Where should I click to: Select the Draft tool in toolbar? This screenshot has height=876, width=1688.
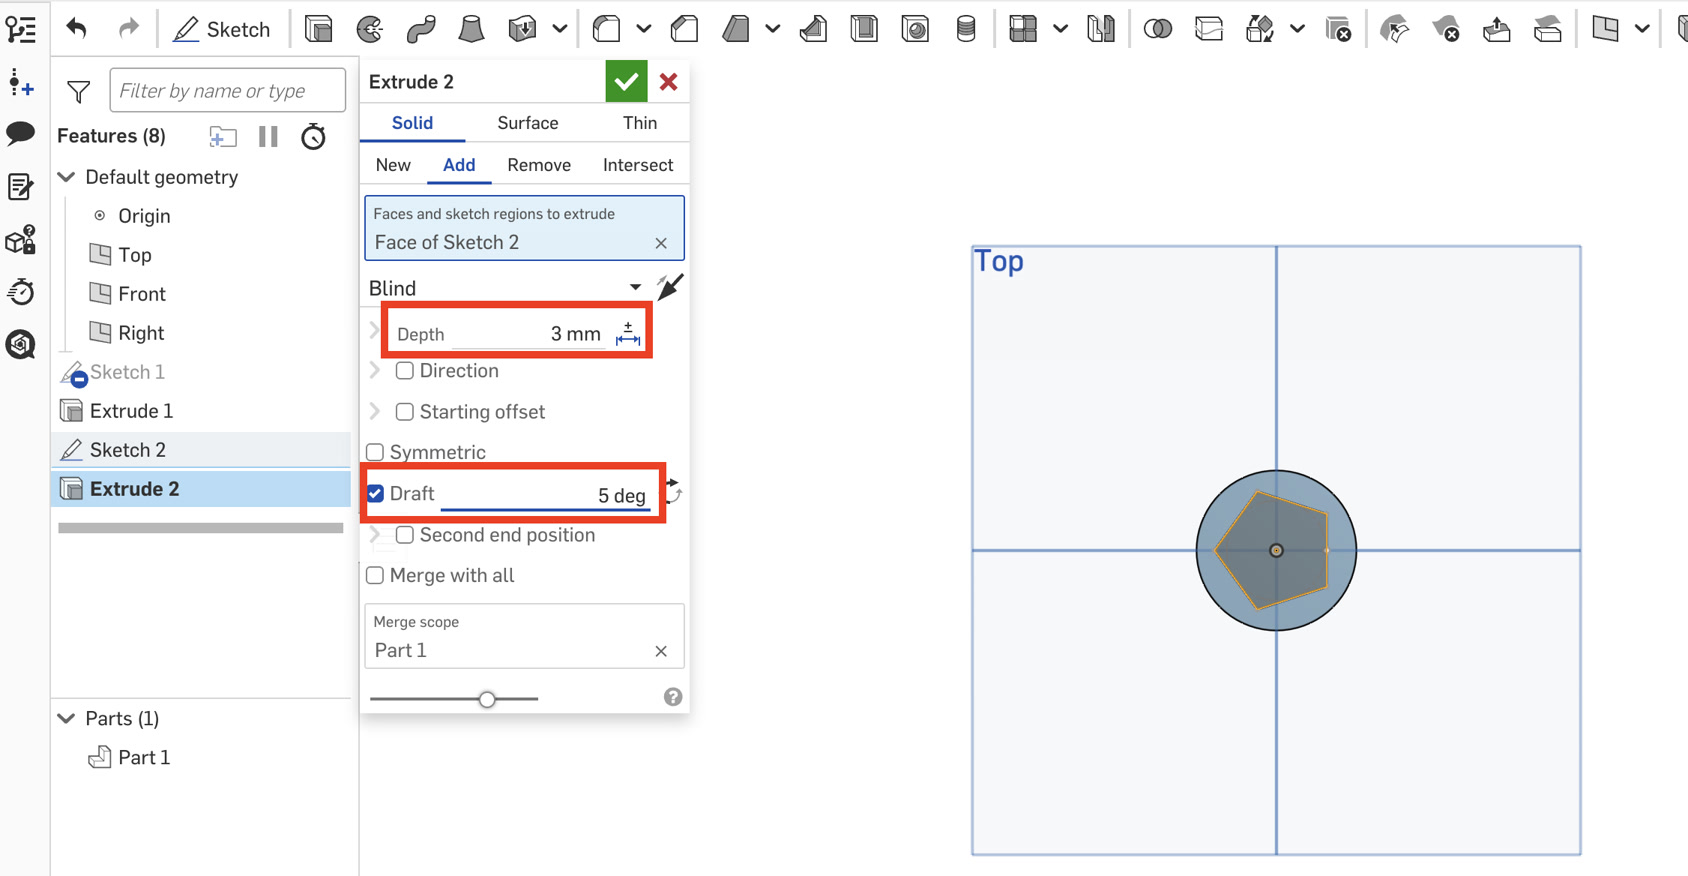[x=736, y=29]
